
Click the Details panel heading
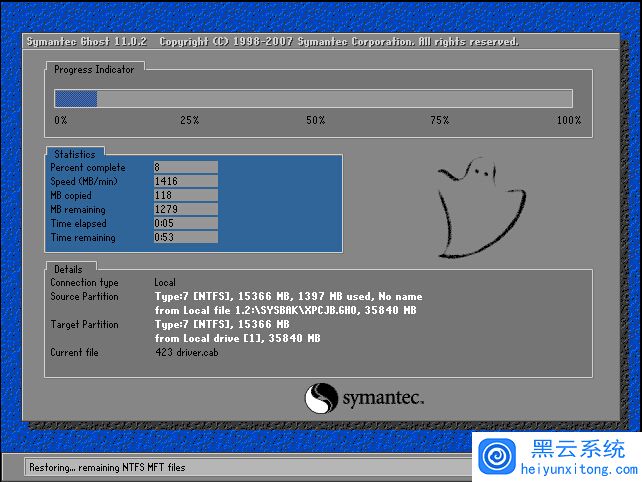click(x=69, y=269)
